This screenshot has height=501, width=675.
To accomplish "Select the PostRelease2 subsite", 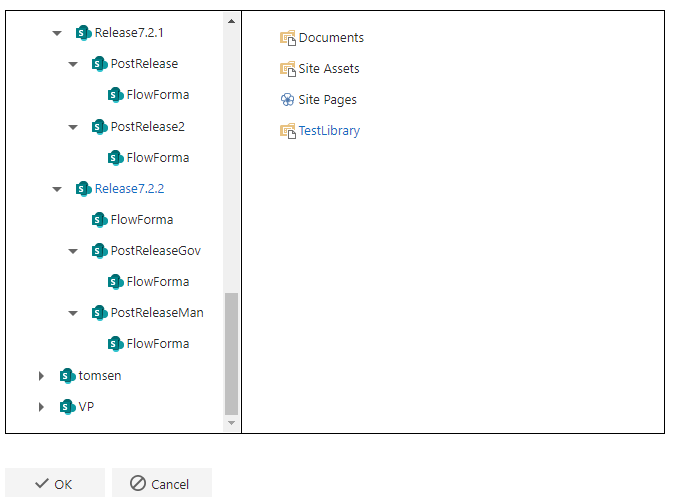I will click(148, 127).
